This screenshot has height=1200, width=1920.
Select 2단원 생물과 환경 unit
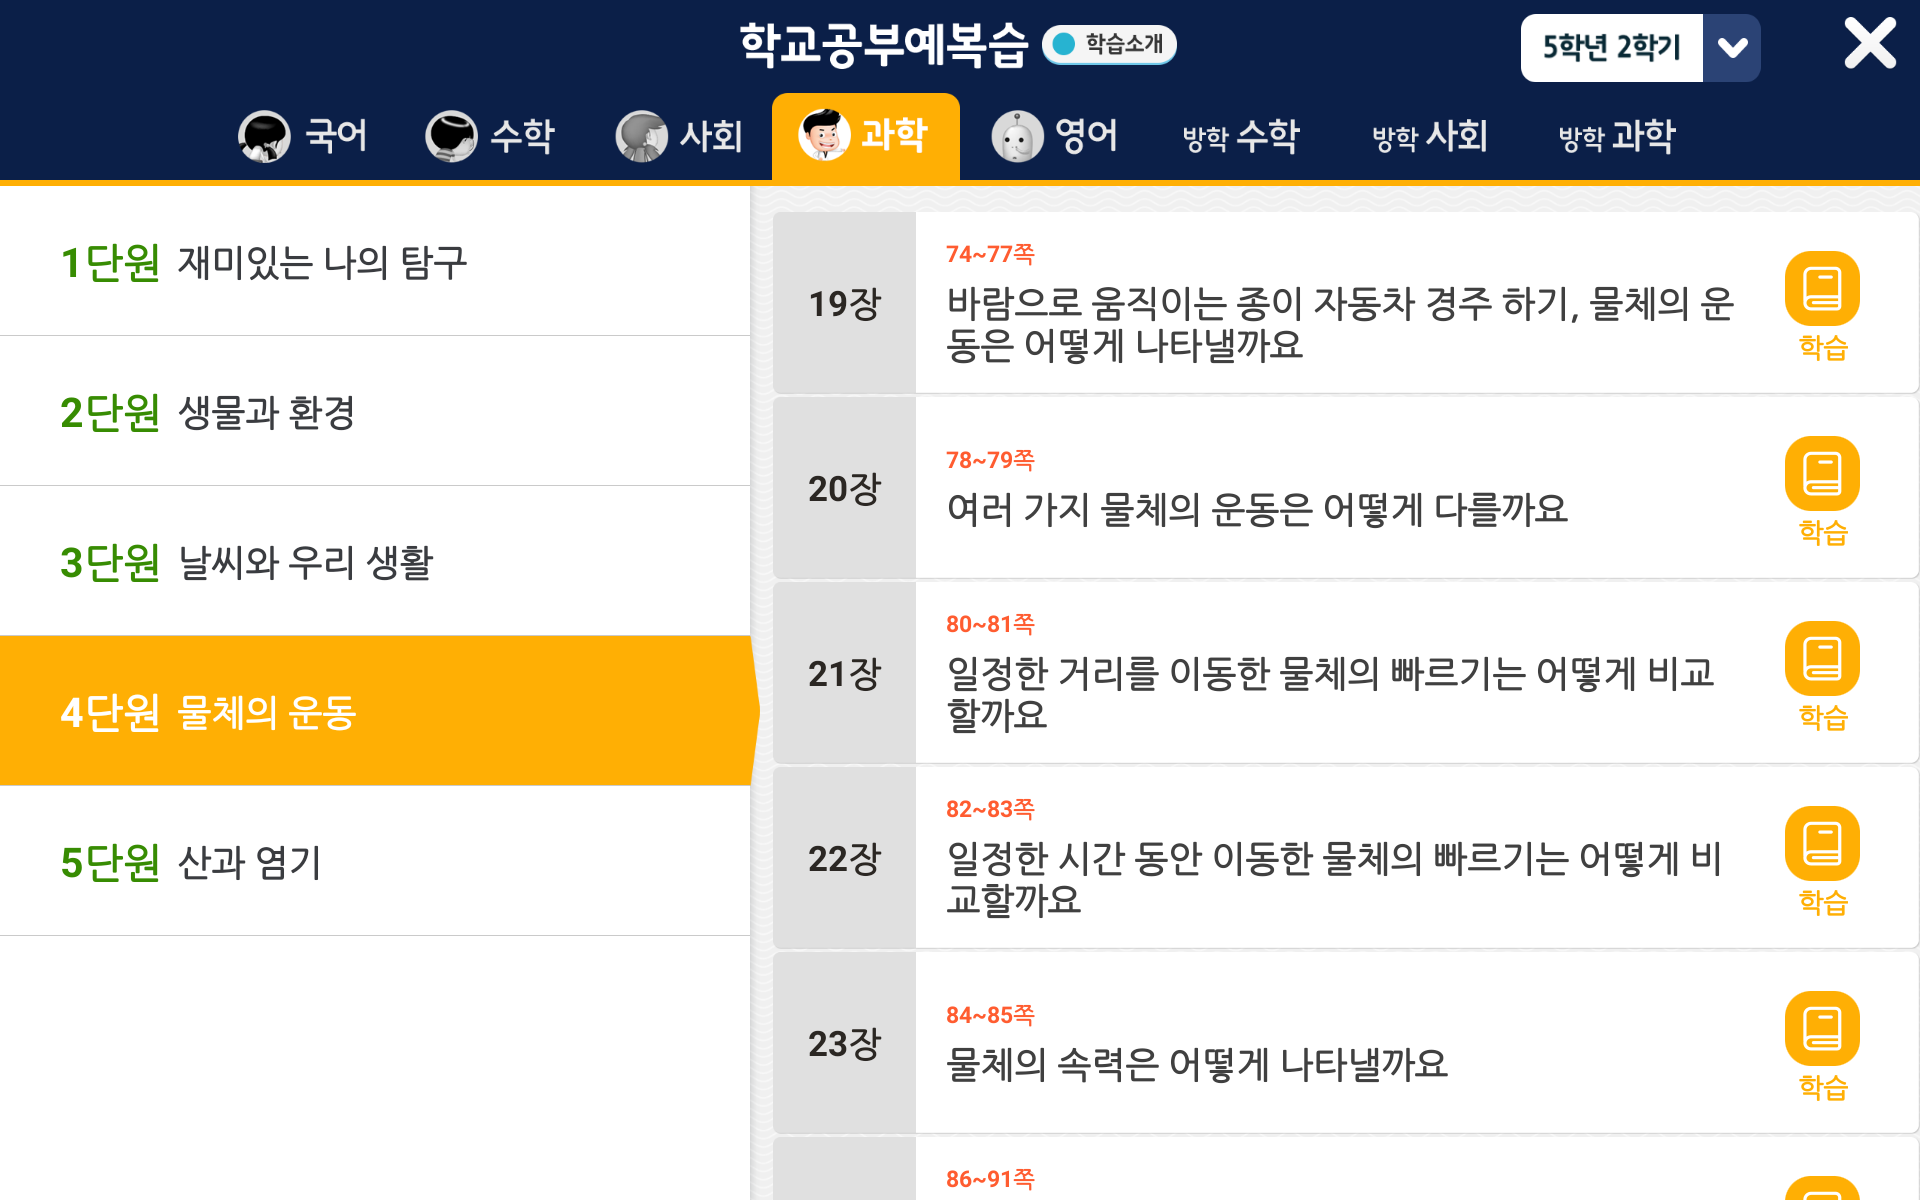pos(375,411)
